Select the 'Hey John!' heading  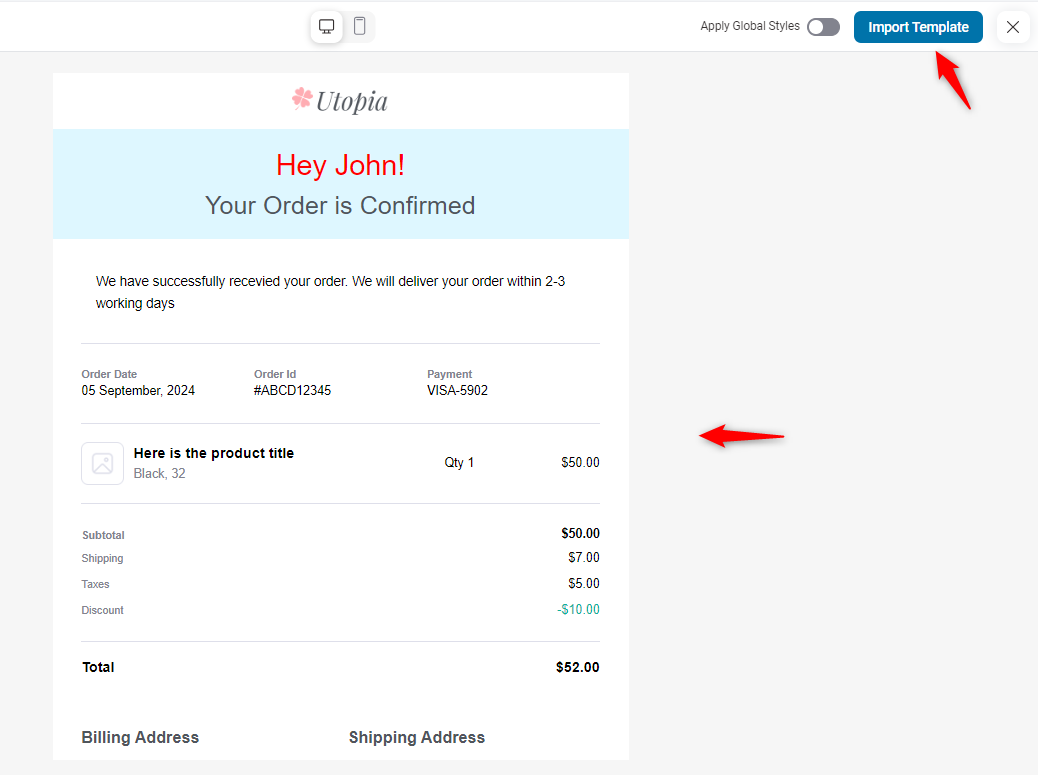[x=340, y=165]
